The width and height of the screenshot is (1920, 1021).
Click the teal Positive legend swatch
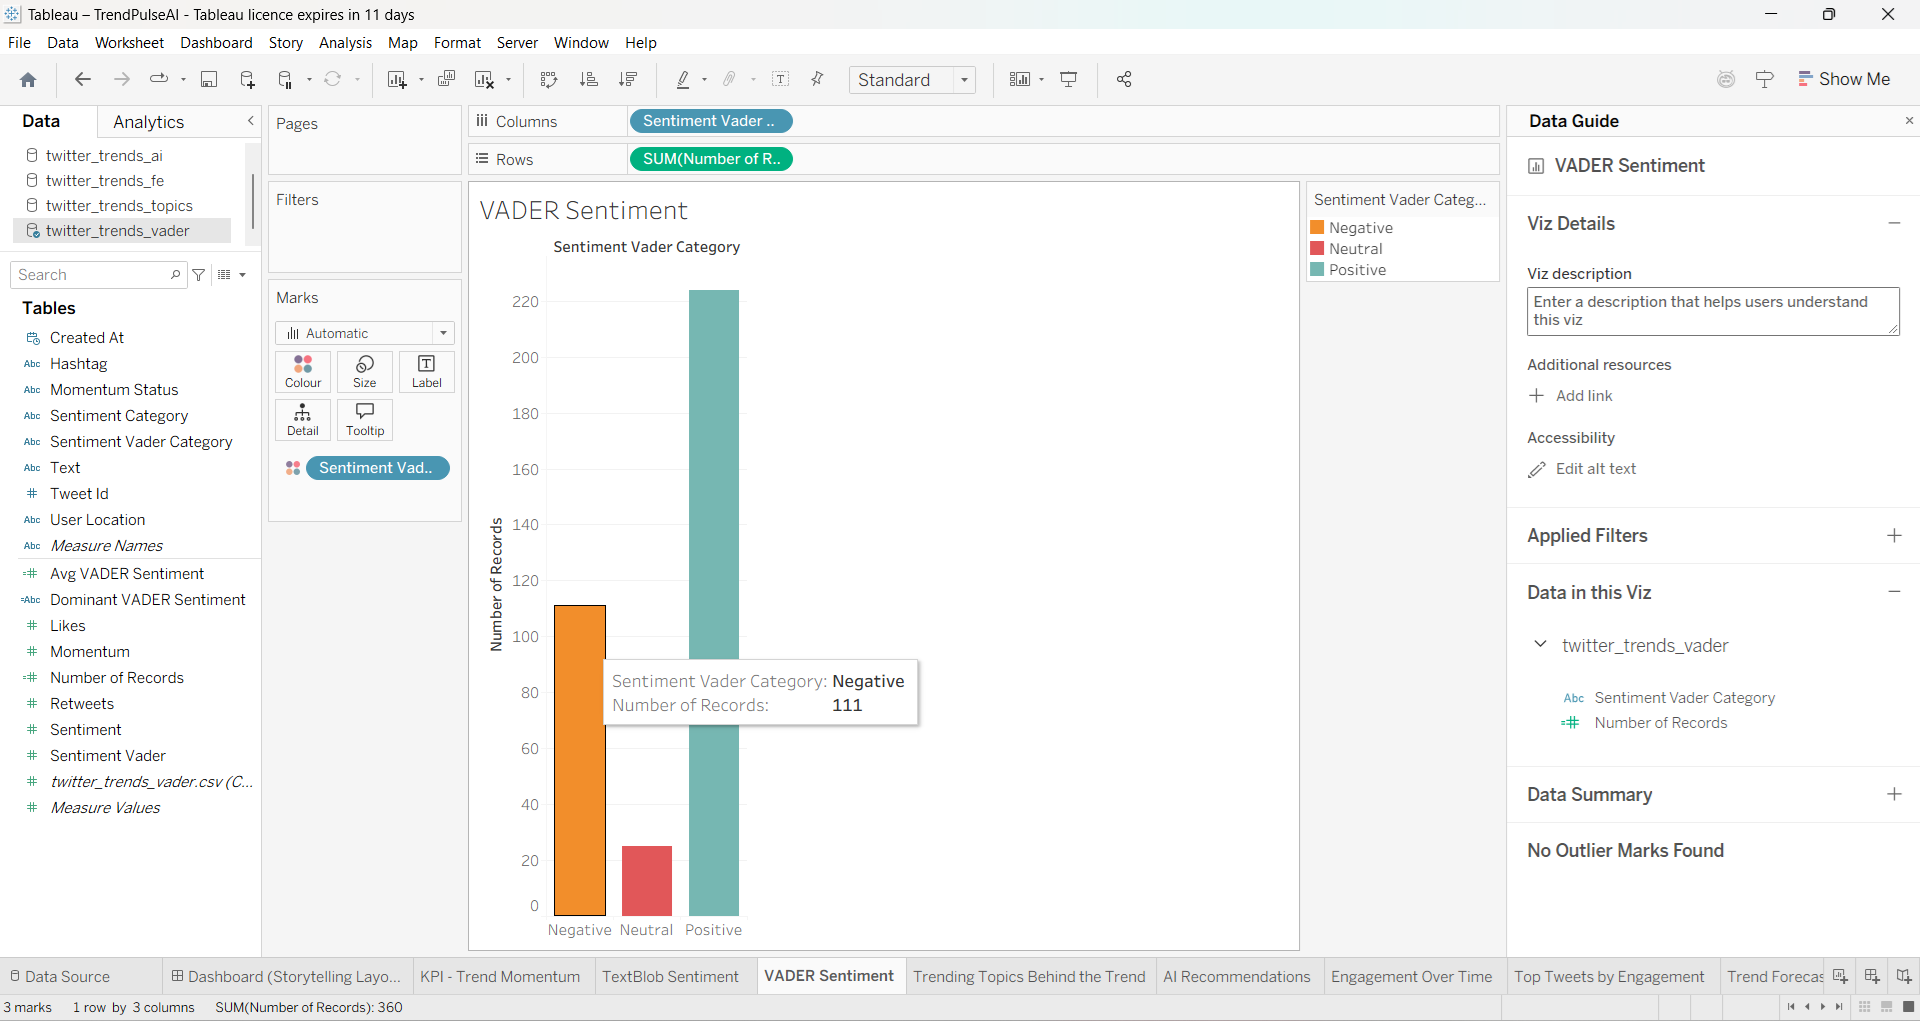click(1317, 269)
